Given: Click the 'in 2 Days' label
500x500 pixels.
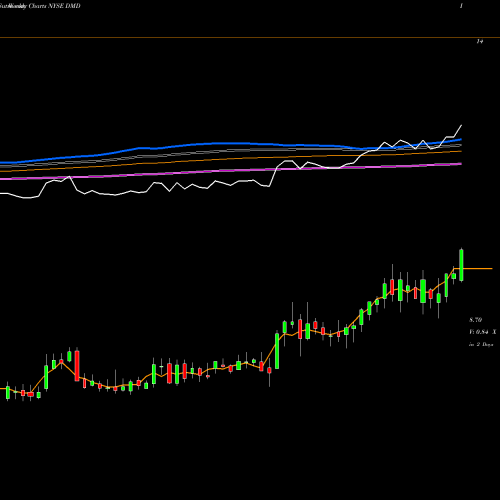Looking at the screenshot, I should coord(481,344).
